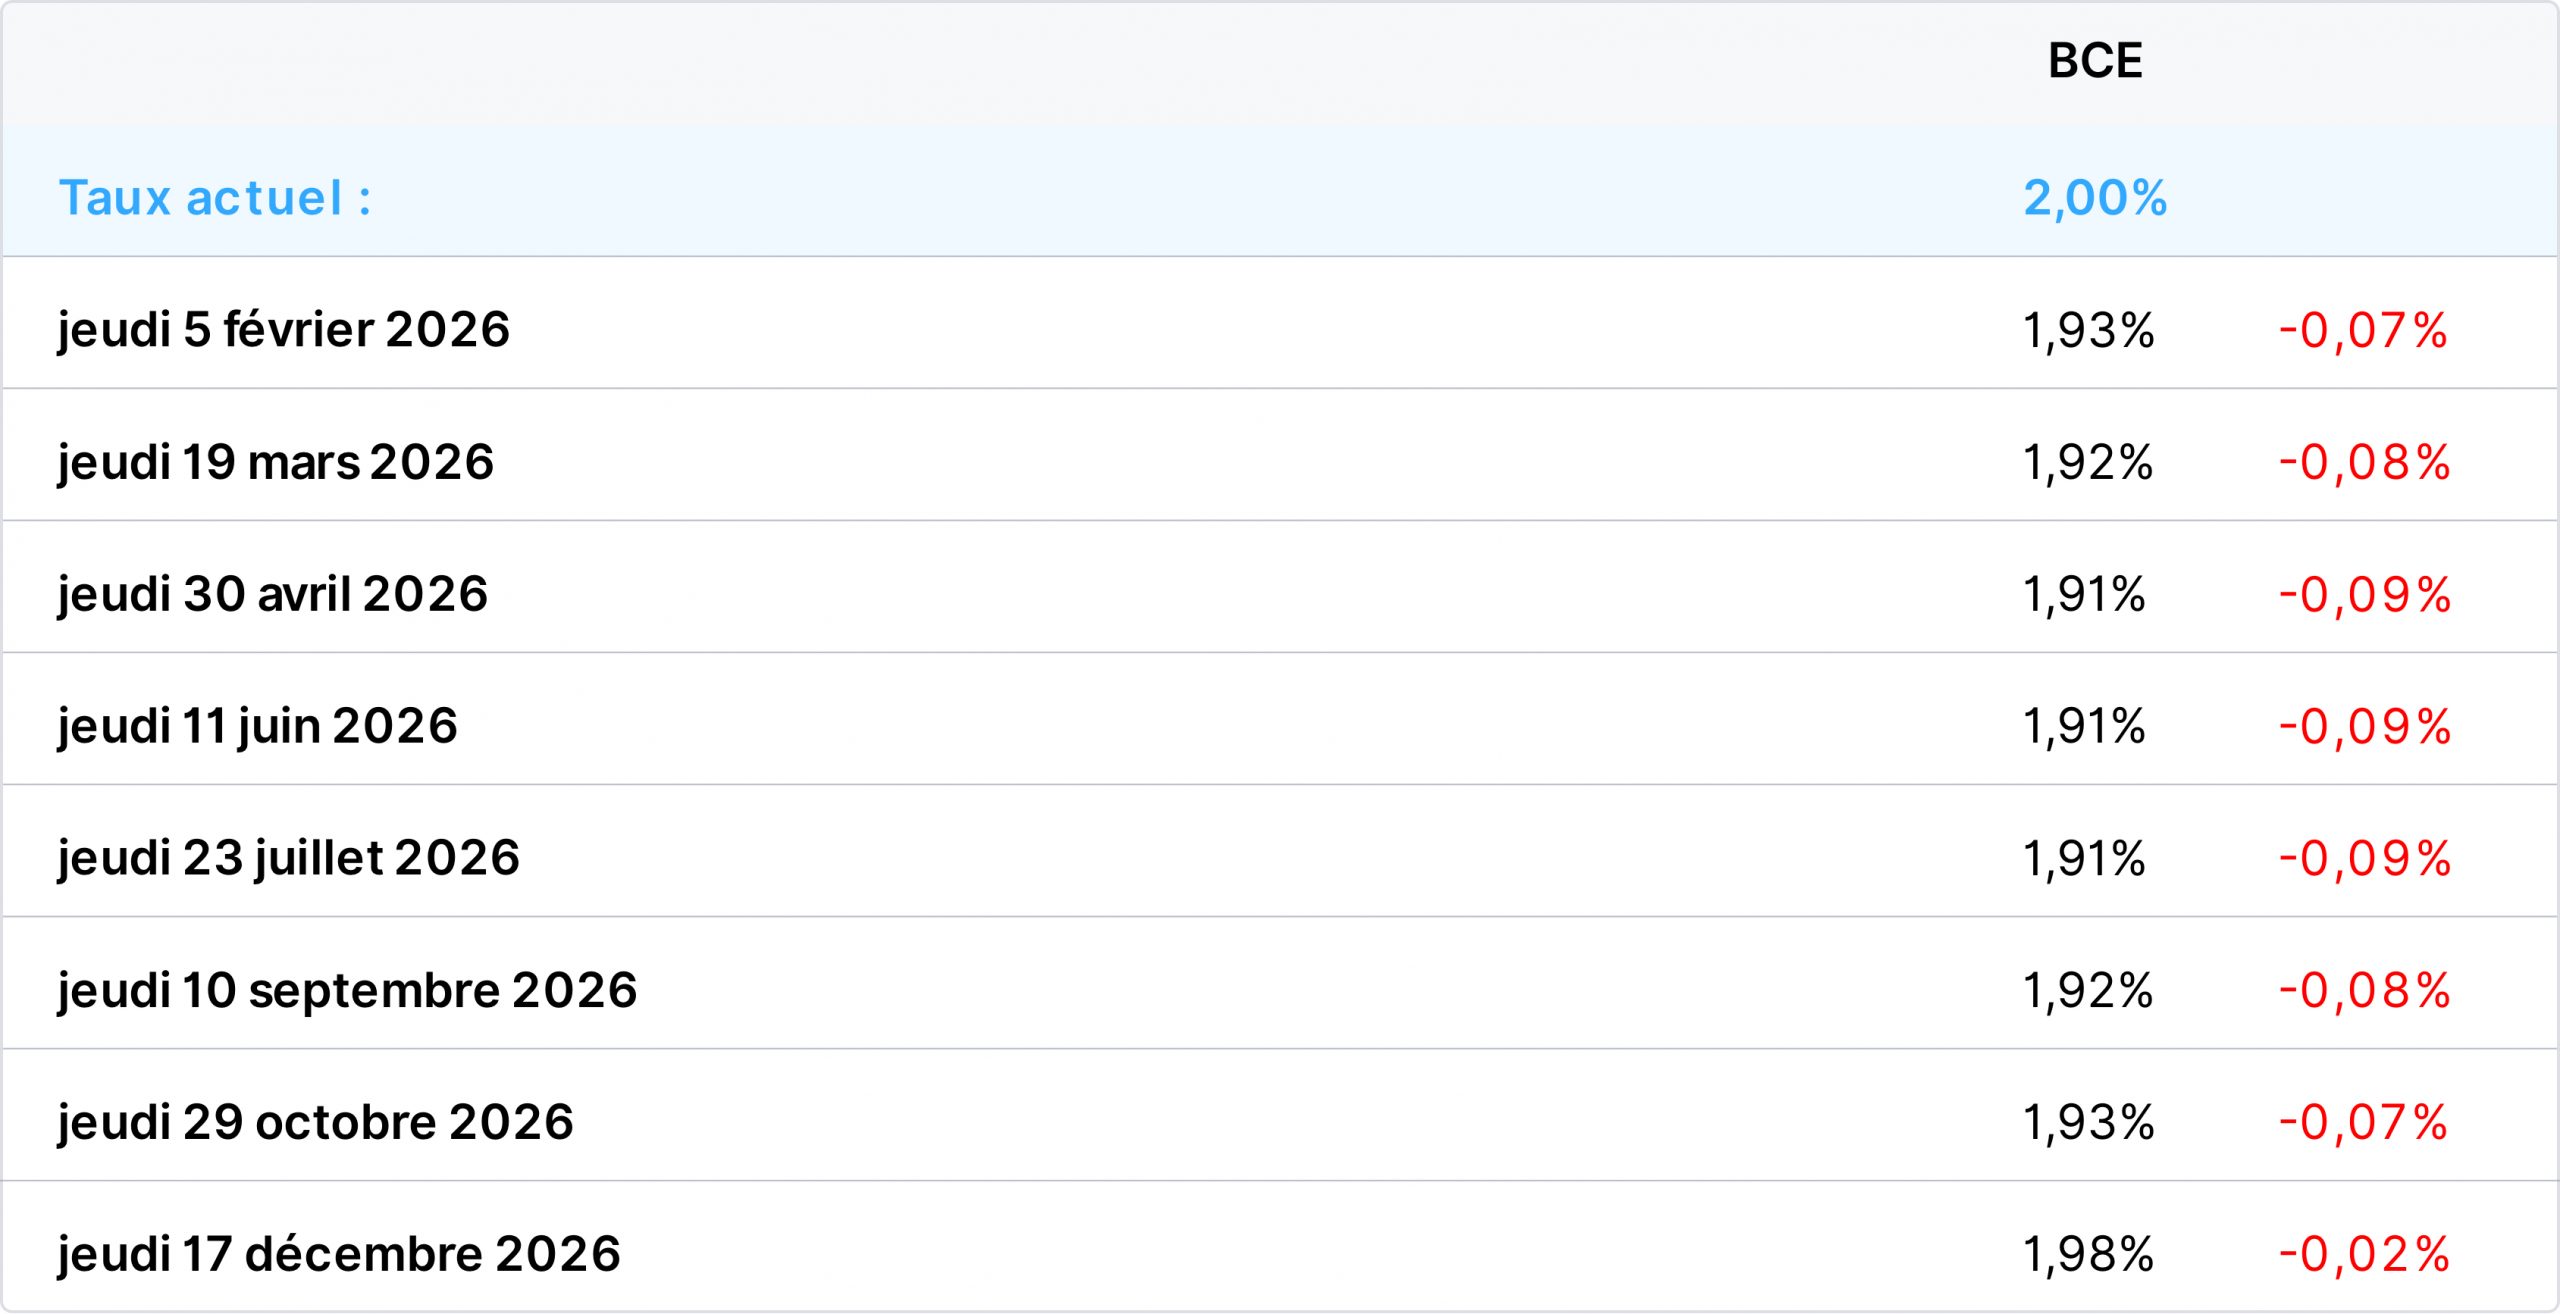Click the -0,07% change for 29 octobre
Viewport: 2560px width, 1314px height.
point(2364,1122)
